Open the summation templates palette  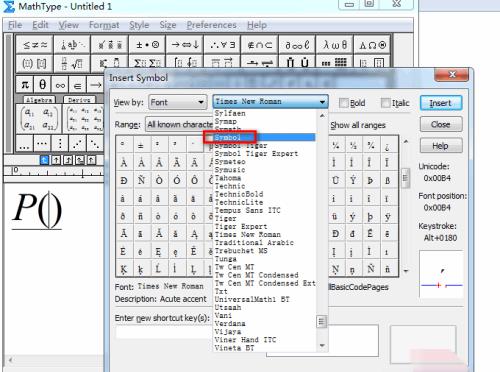pos(147,62)
